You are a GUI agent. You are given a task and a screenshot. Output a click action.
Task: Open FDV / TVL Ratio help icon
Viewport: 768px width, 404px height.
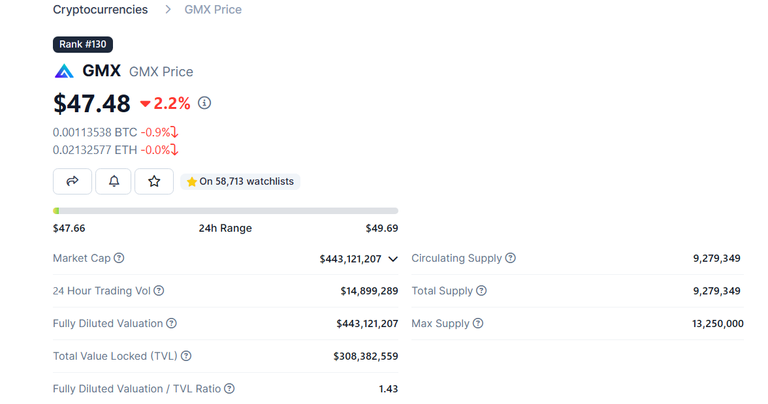coord(229,388)
